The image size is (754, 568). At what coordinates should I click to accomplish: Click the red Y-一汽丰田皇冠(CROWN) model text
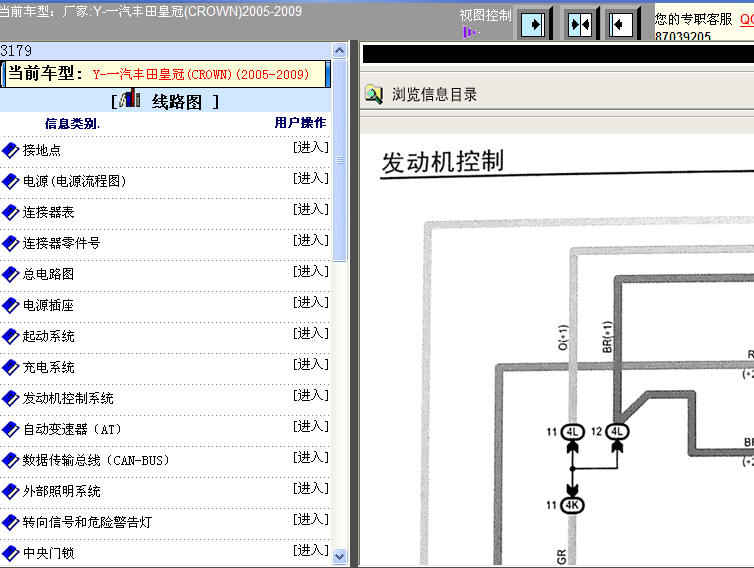[201, 75]
